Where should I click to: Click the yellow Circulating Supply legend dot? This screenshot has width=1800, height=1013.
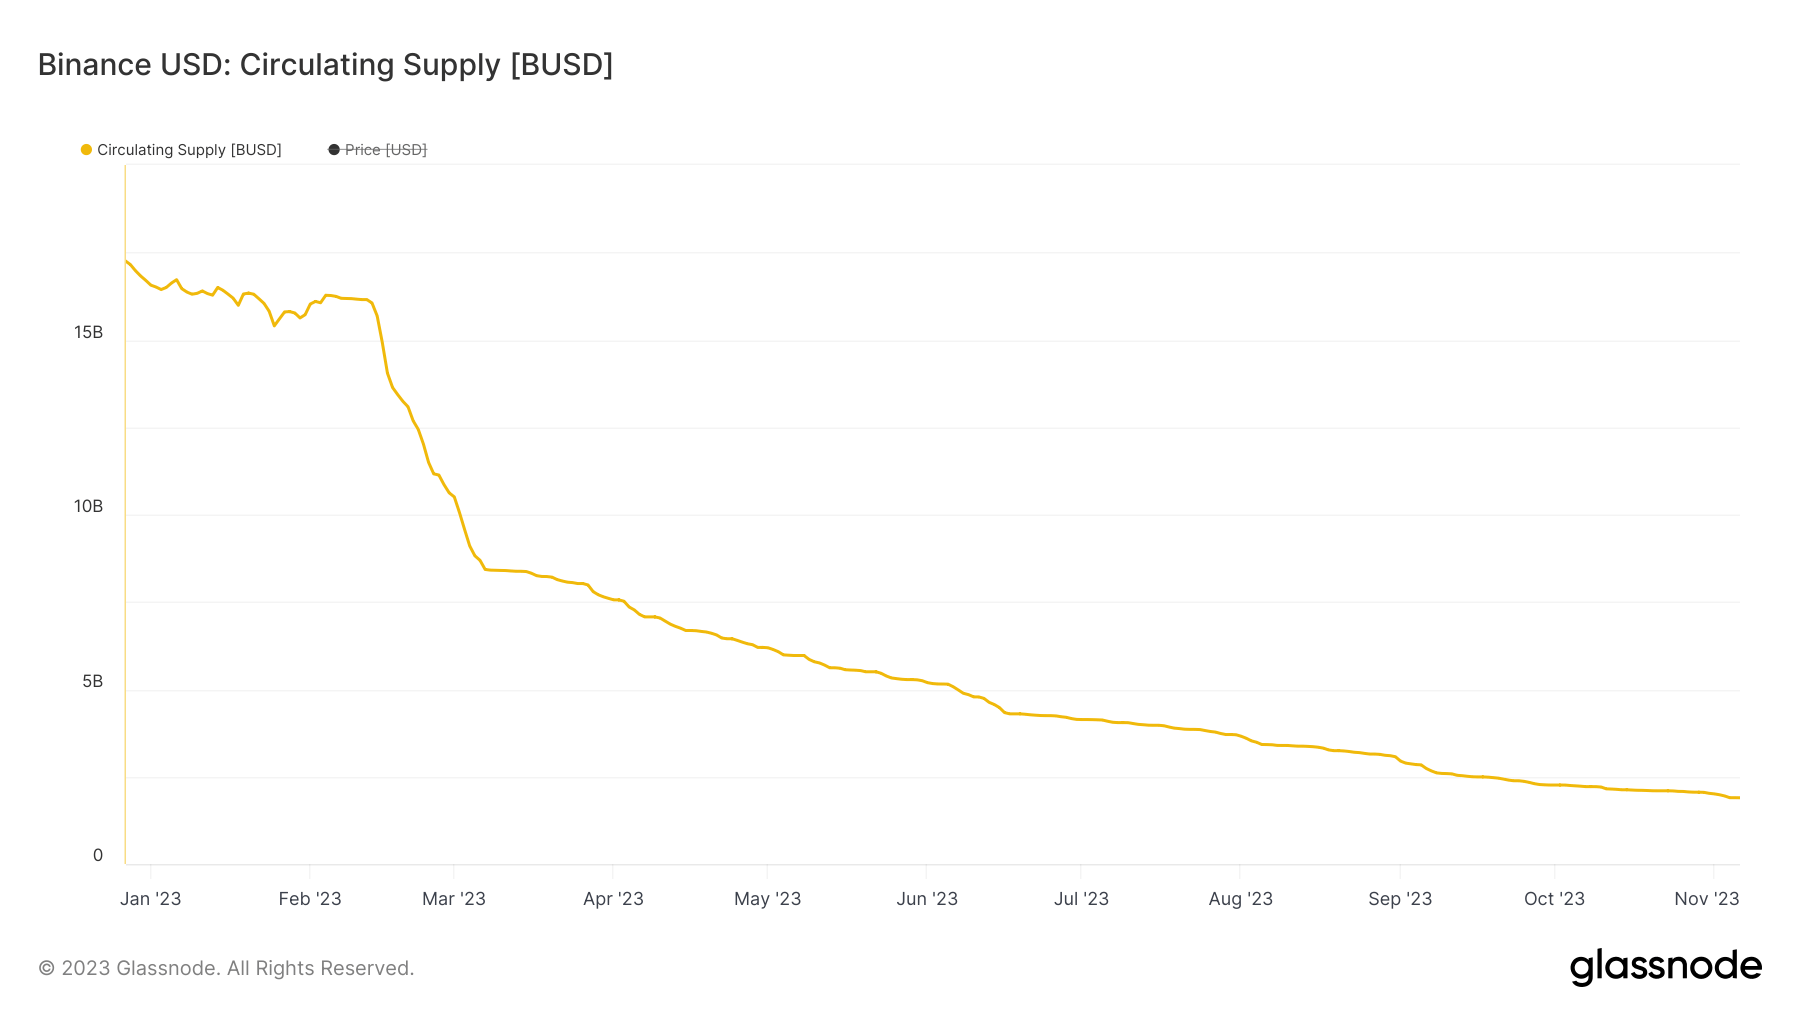click(x=86, y=150)
